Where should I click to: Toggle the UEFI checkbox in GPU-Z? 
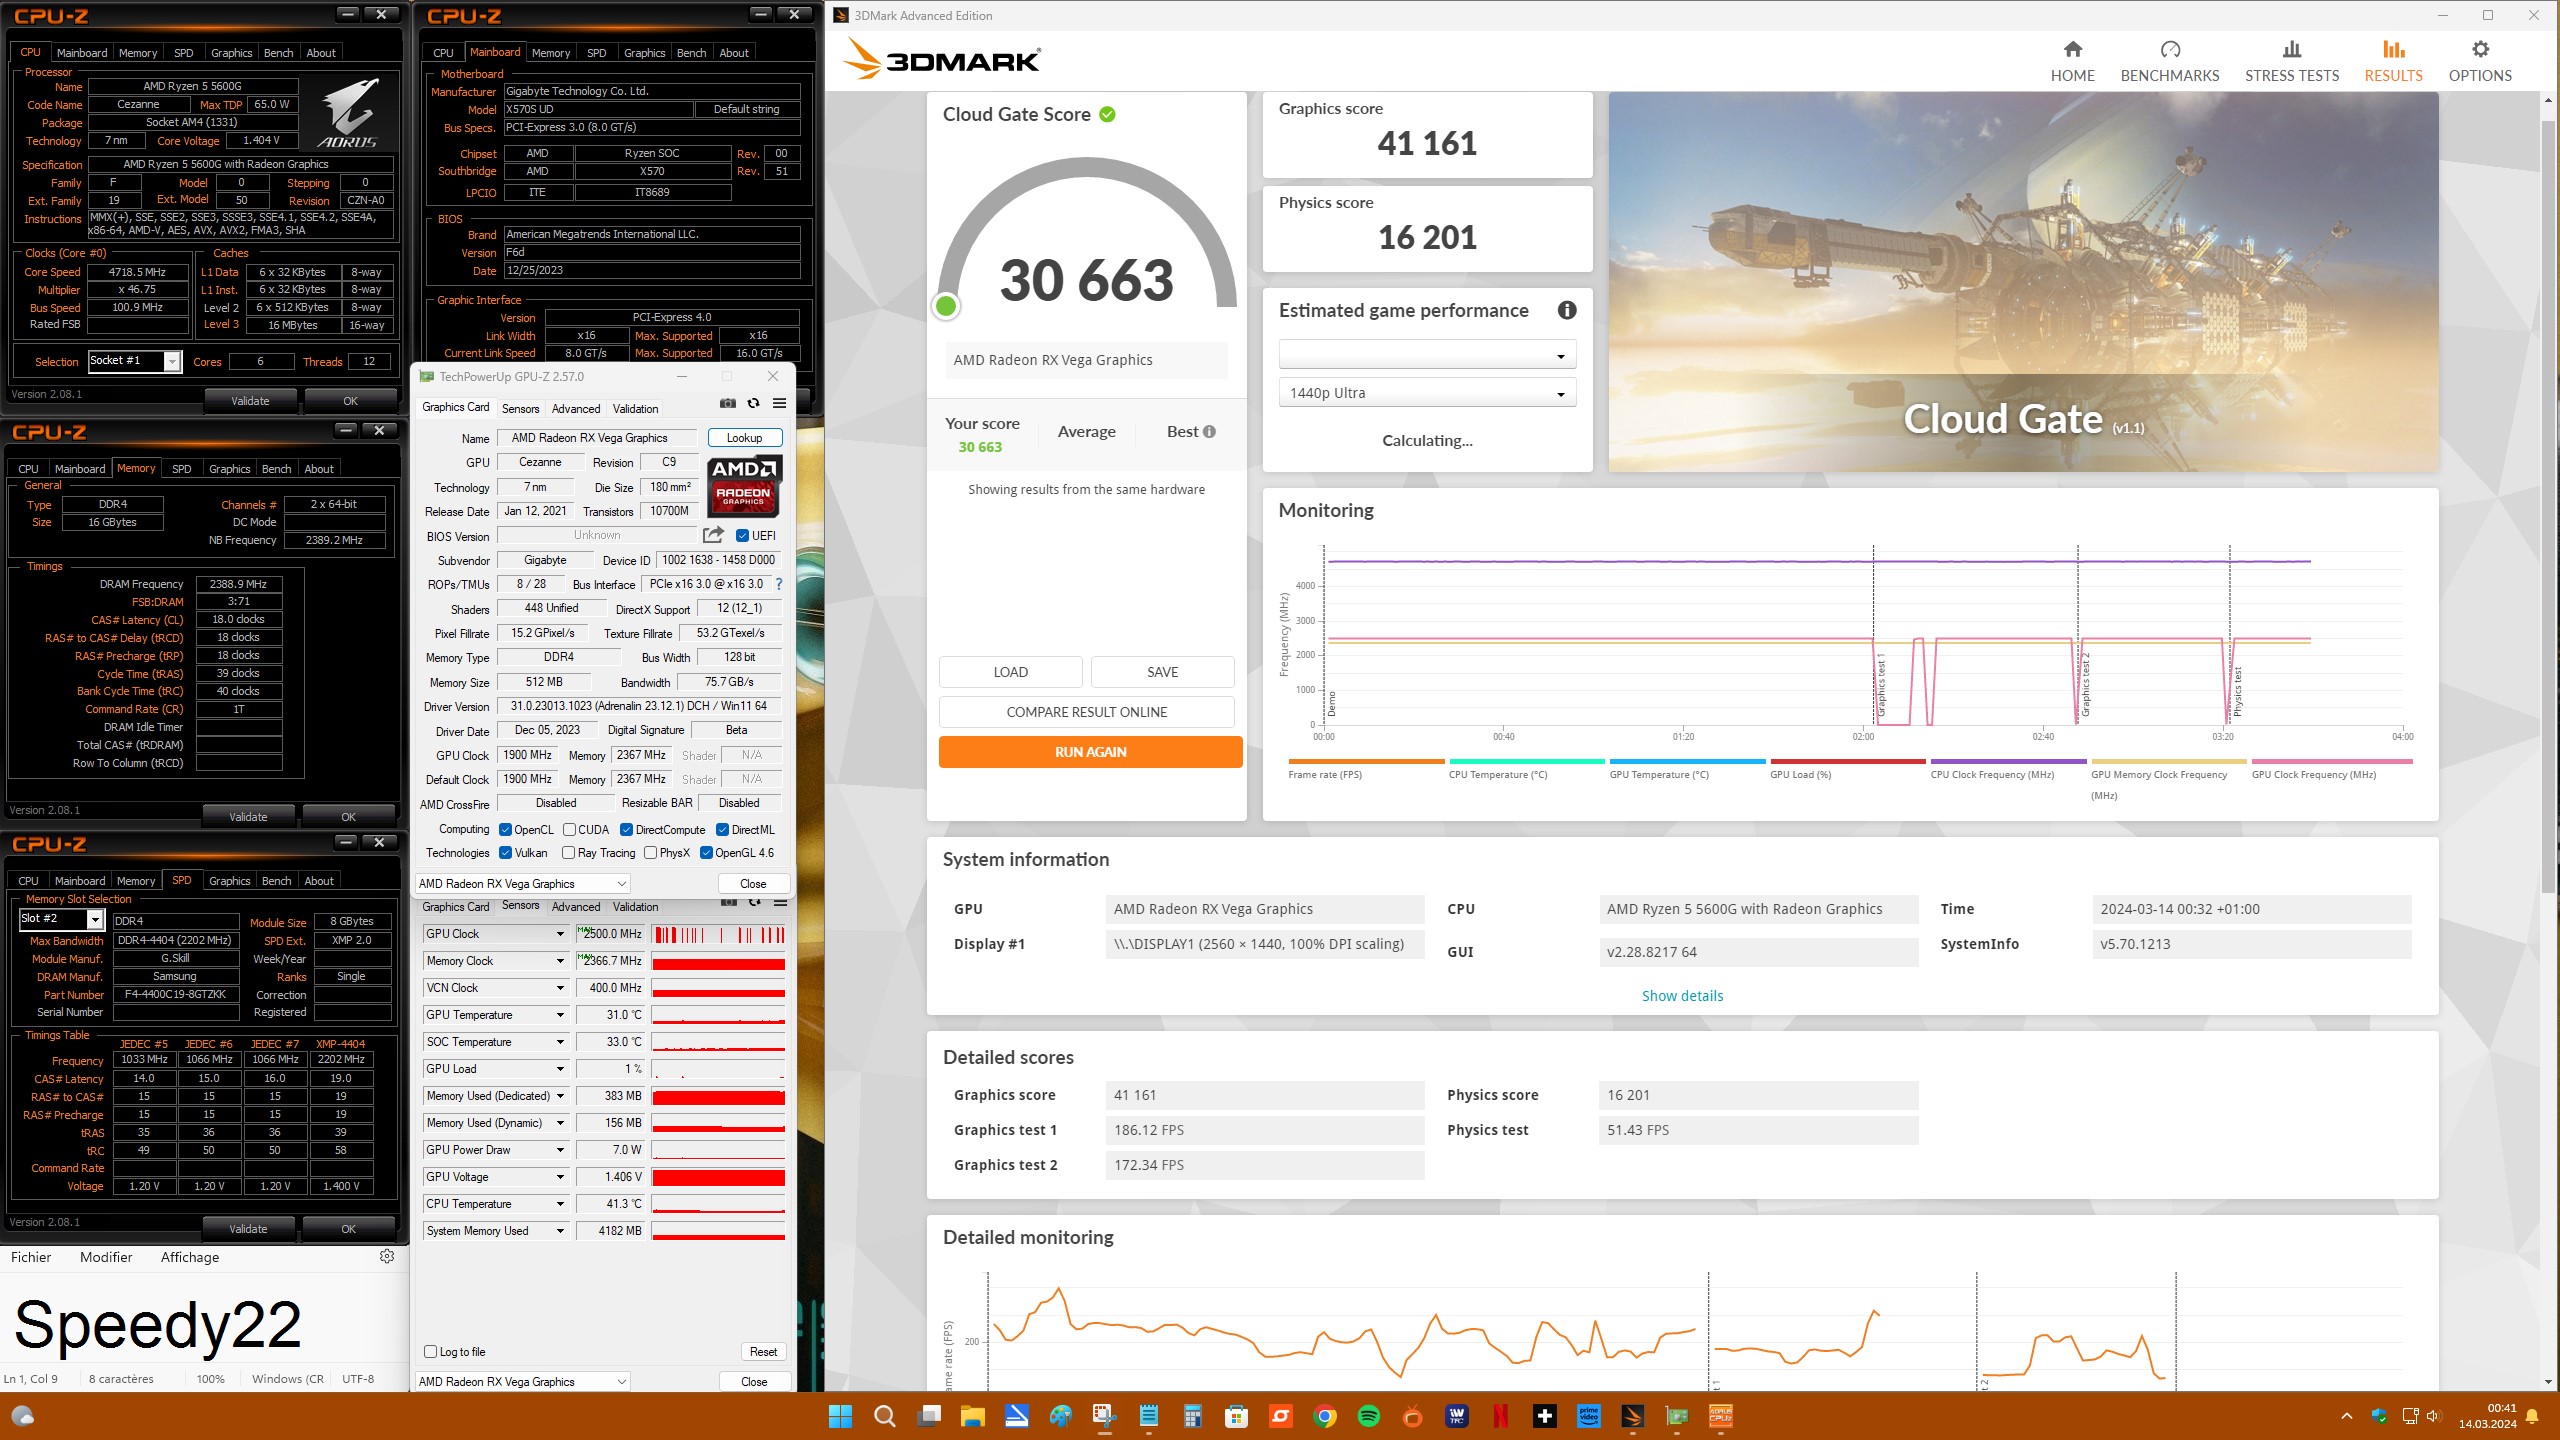pos(742,535)
